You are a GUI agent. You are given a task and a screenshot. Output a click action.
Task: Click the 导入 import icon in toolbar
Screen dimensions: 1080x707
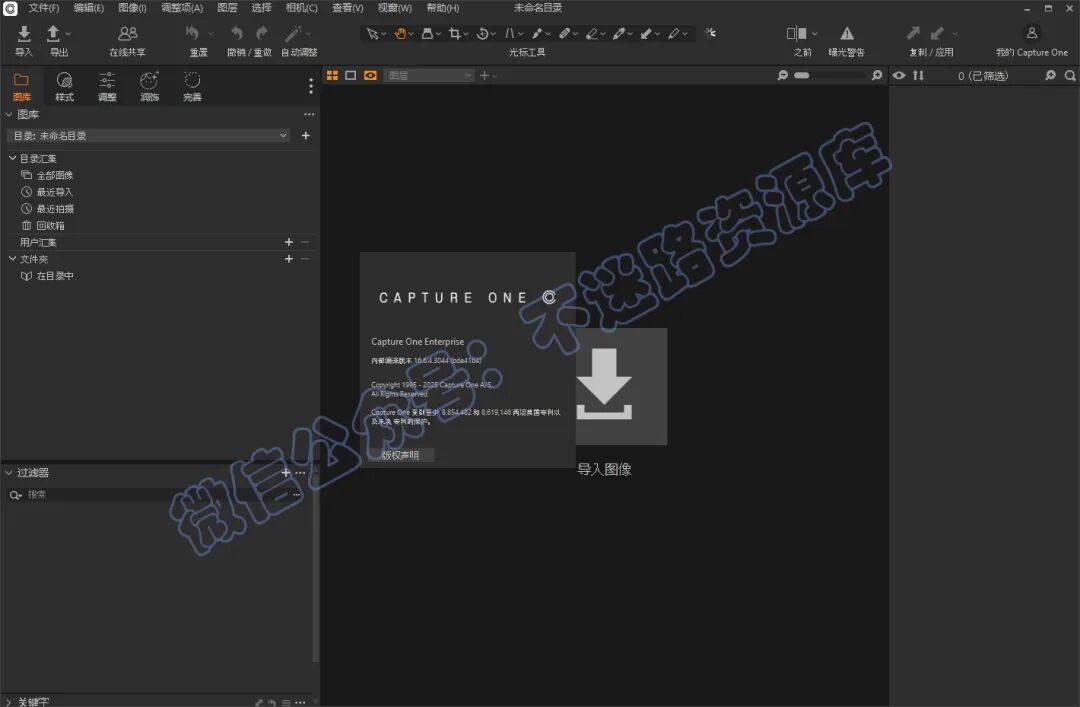(x=23, y=33)
